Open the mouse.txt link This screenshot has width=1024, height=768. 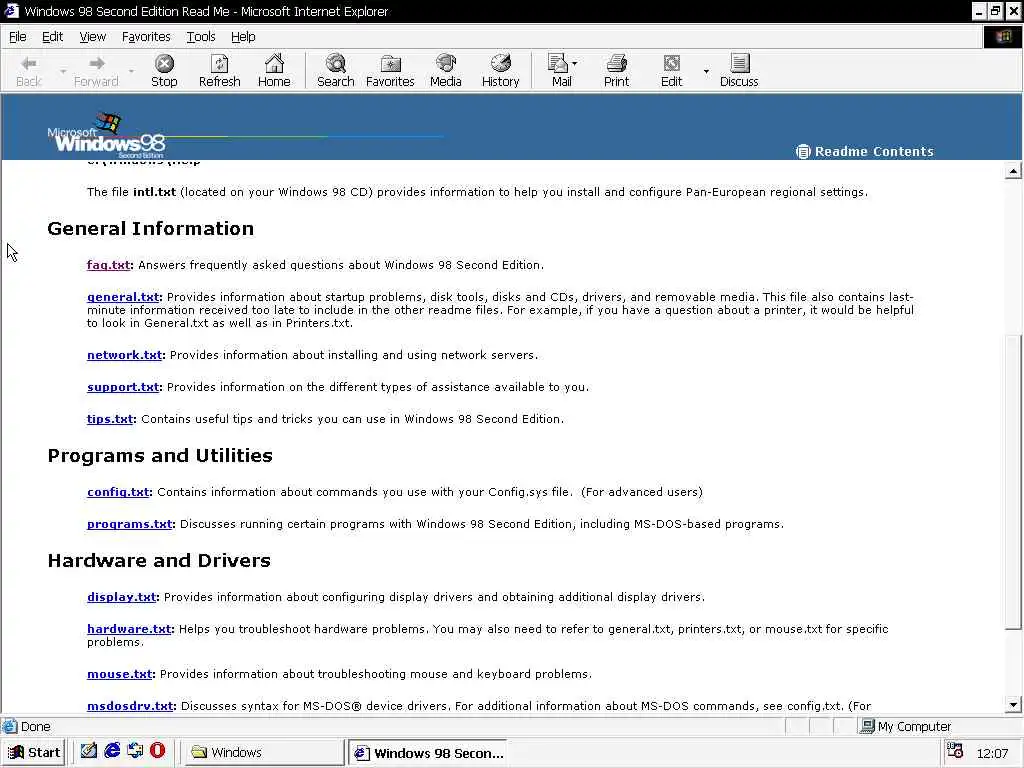click(x=120, y=675)
